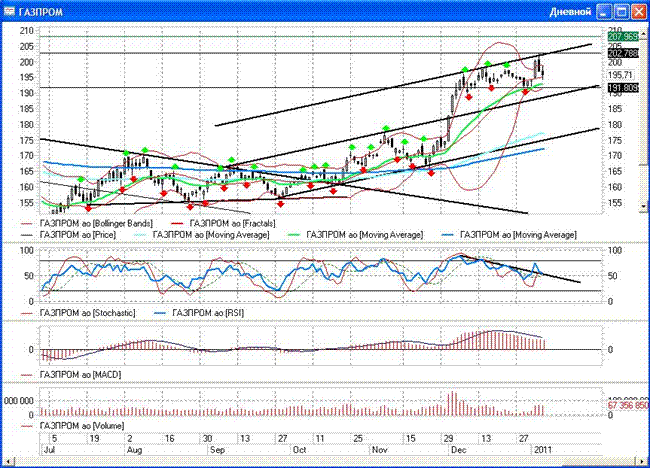
Task: Select the blue-line [Moving Average] legend entry
Action: [x=509, y=235]
